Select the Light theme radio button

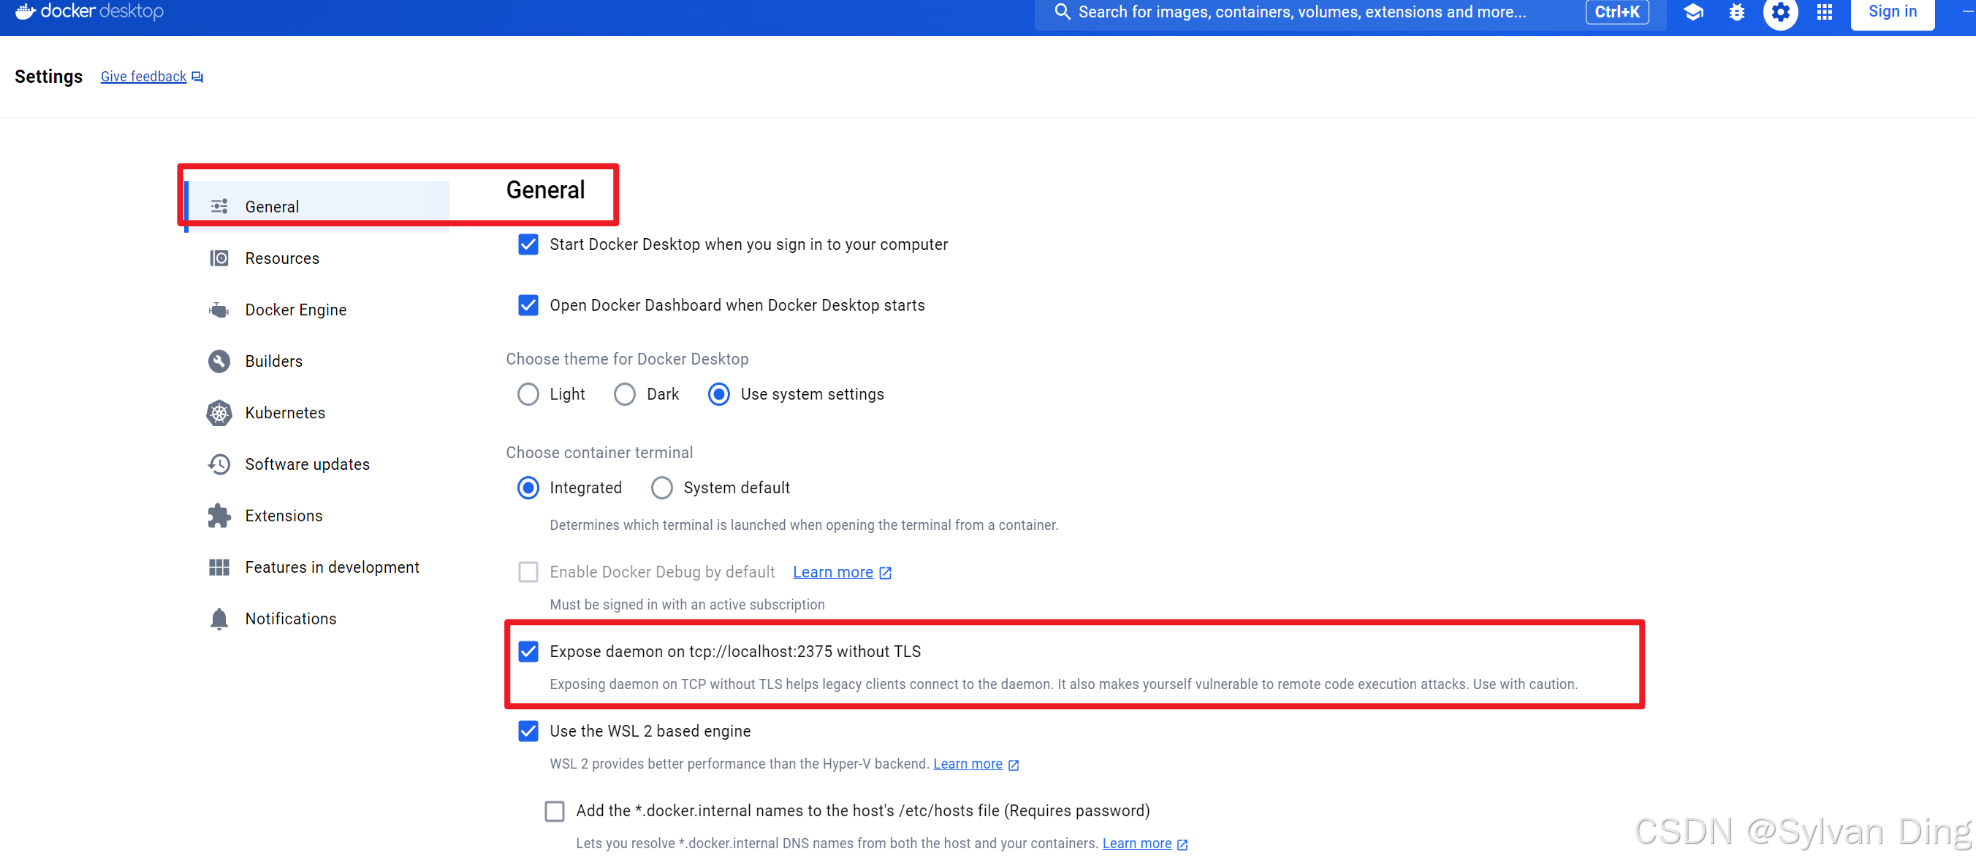(528, 394)
